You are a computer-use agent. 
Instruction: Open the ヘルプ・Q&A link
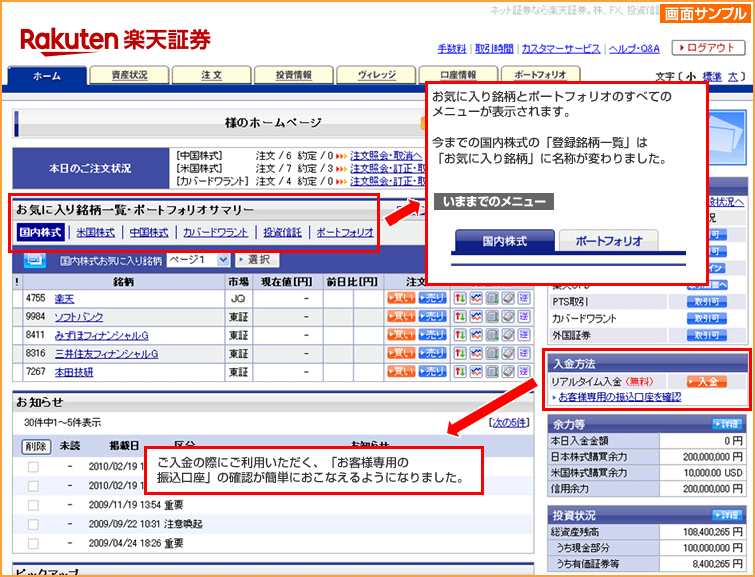(634, 49)
